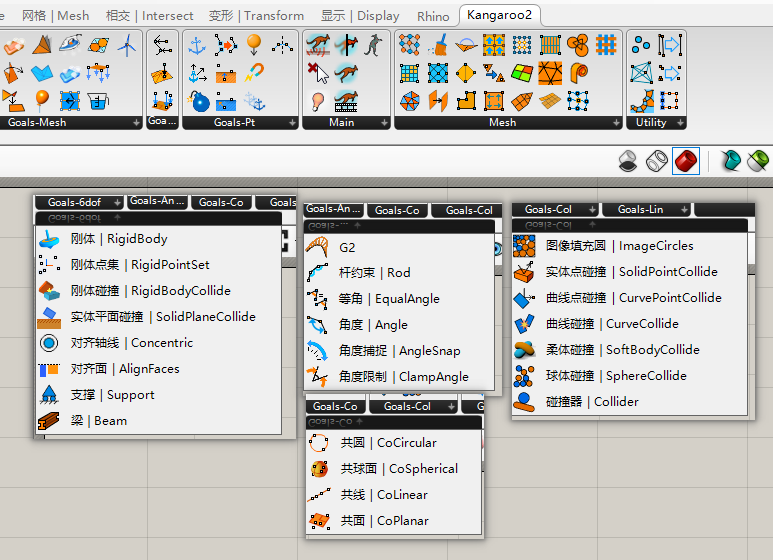Select the RigidBody component
Image resolution: width=773 pixels, height=560 pixels.
158,239
